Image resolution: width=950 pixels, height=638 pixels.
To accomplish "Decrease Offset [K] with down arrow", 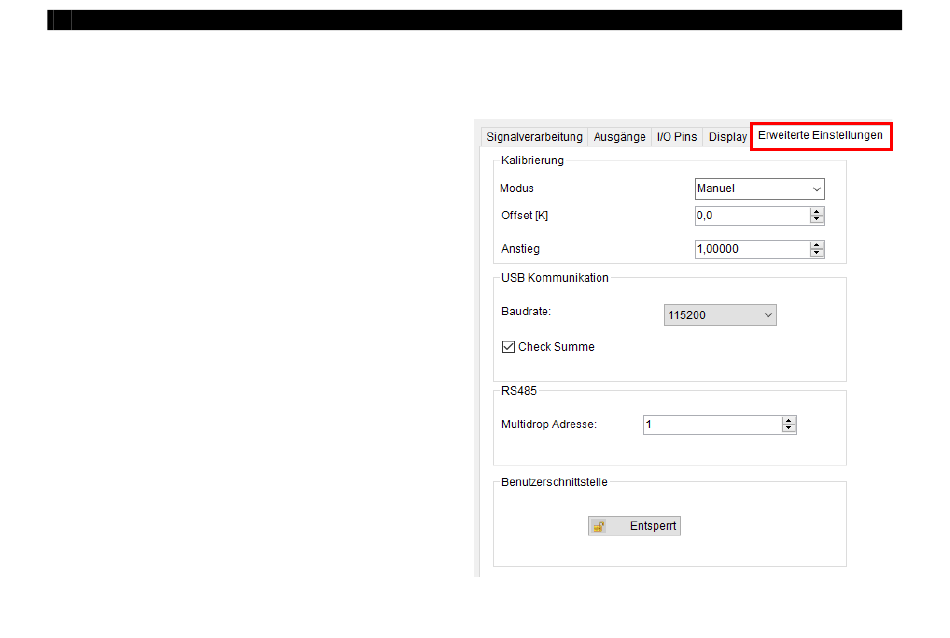I will coord(817,220).
